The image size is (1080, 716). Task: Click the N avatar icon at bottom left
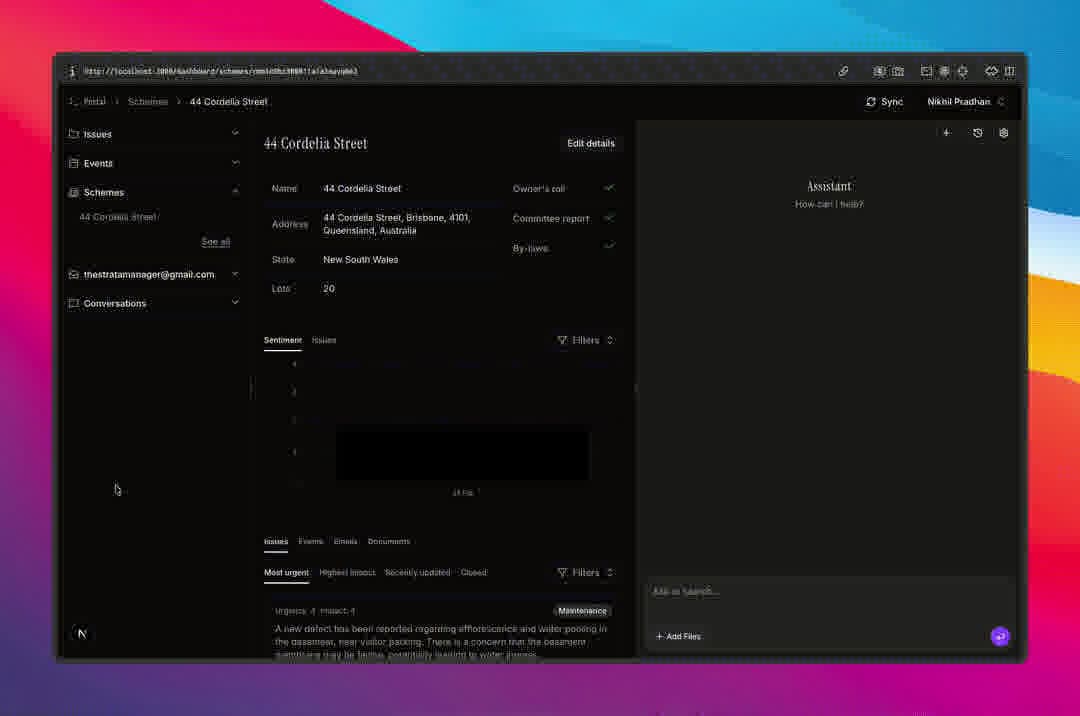tap(82, 634)
